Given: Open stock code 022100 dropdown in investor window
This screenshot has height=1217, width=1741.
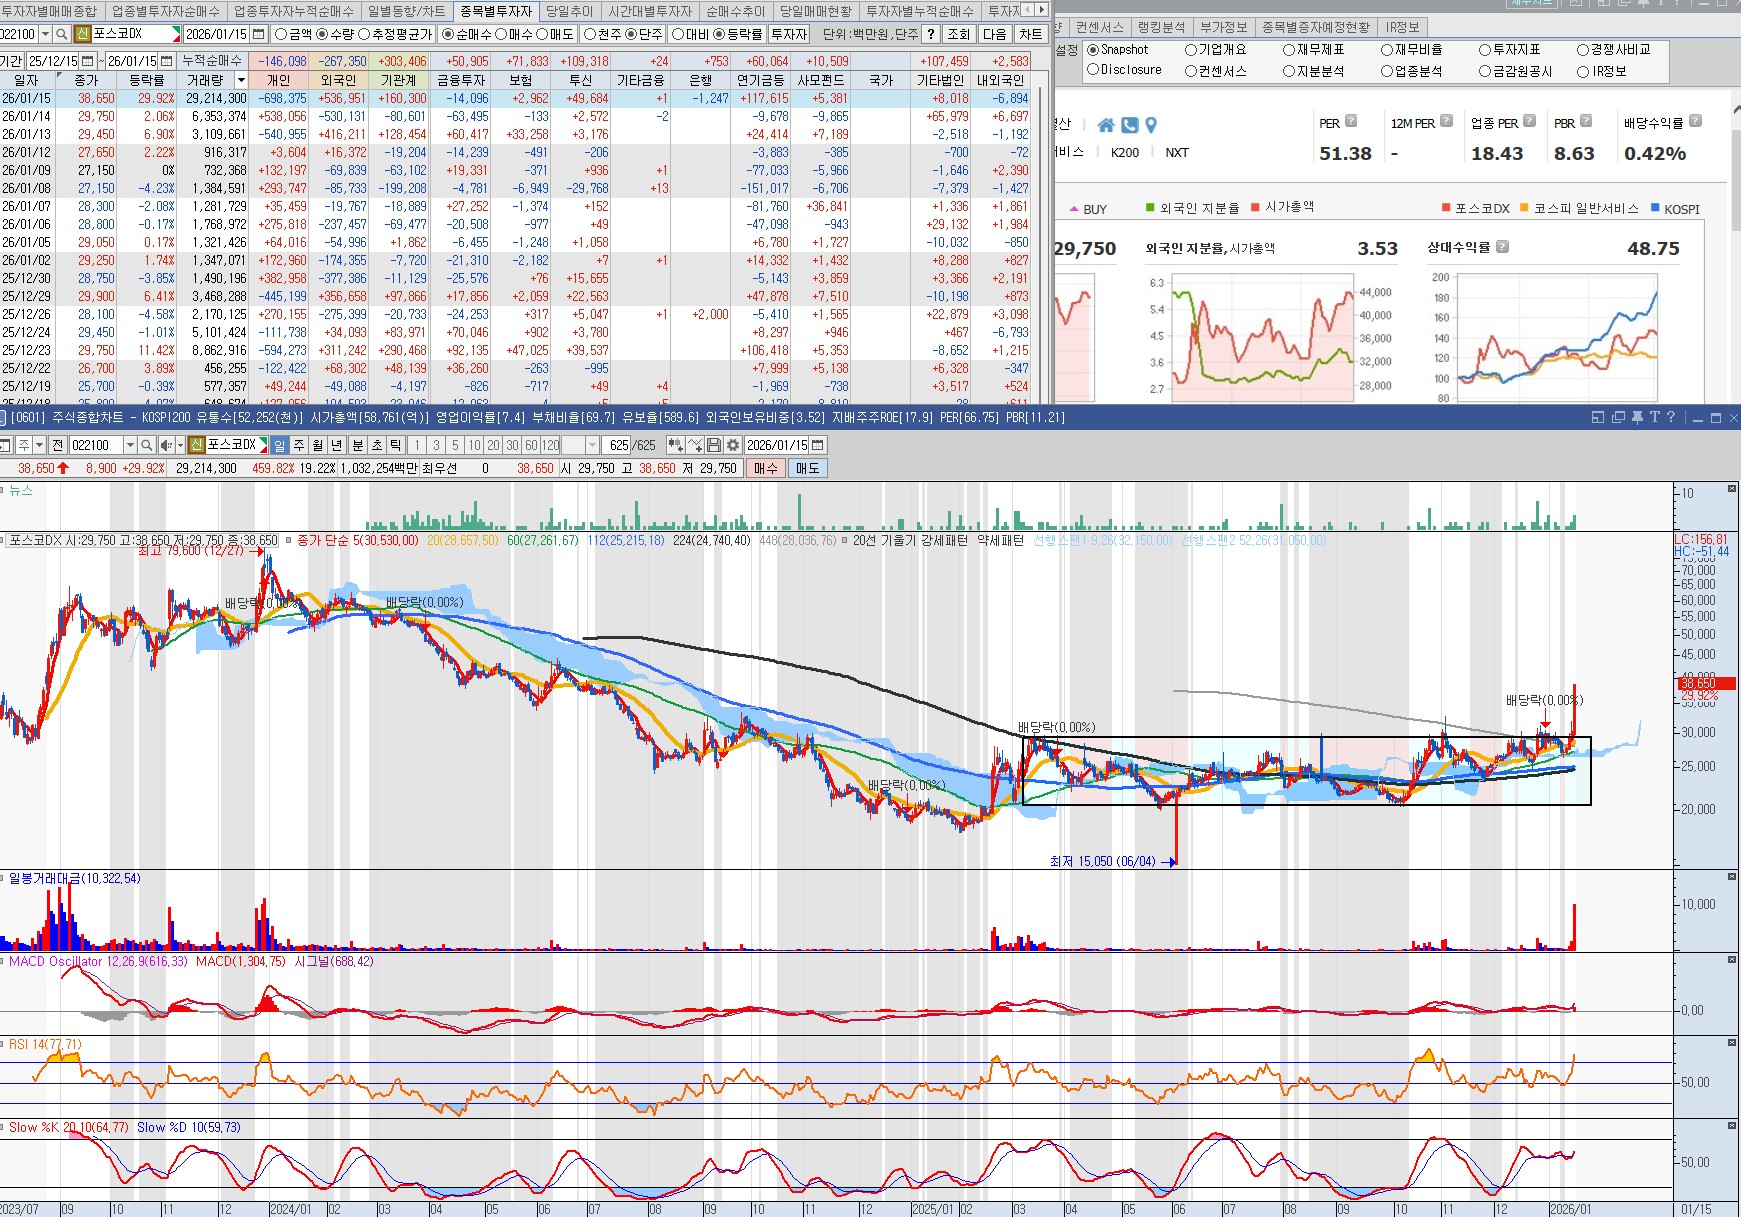Looking at the screenshot, I should (44, 34).
